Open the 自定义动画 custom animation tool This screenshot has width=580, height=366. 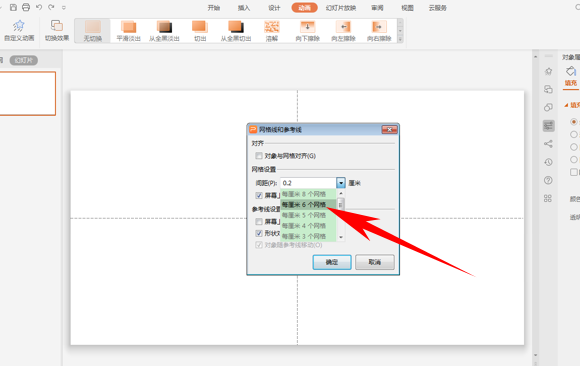click(x=19, y=31)
